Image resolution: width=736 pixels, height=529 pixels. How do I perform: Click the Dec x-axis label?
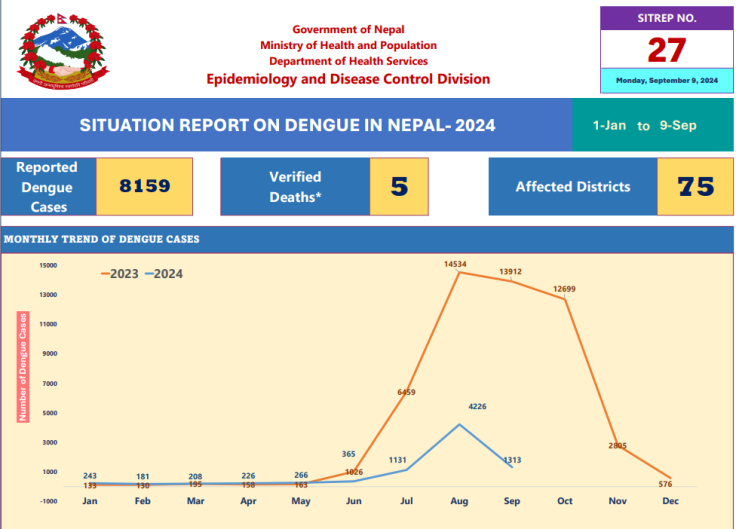coord(670,501)
